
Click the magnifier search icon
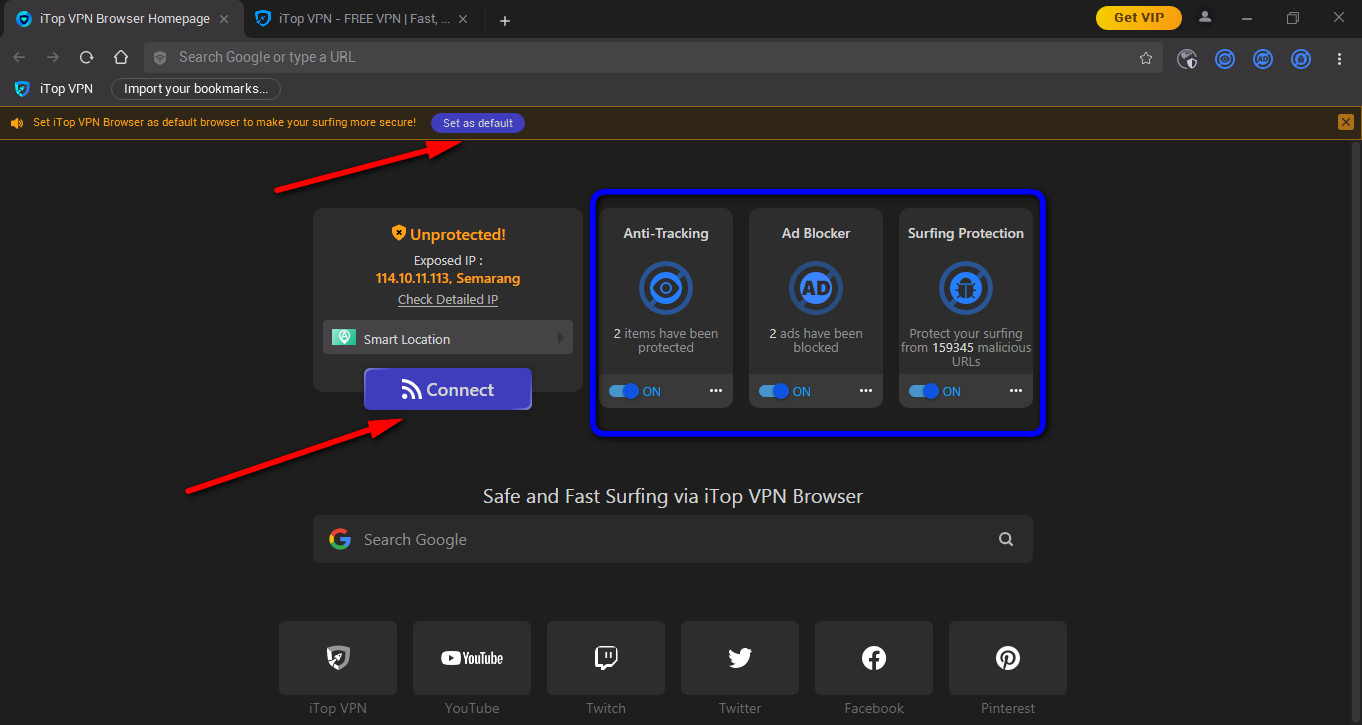coord(1006,539)
